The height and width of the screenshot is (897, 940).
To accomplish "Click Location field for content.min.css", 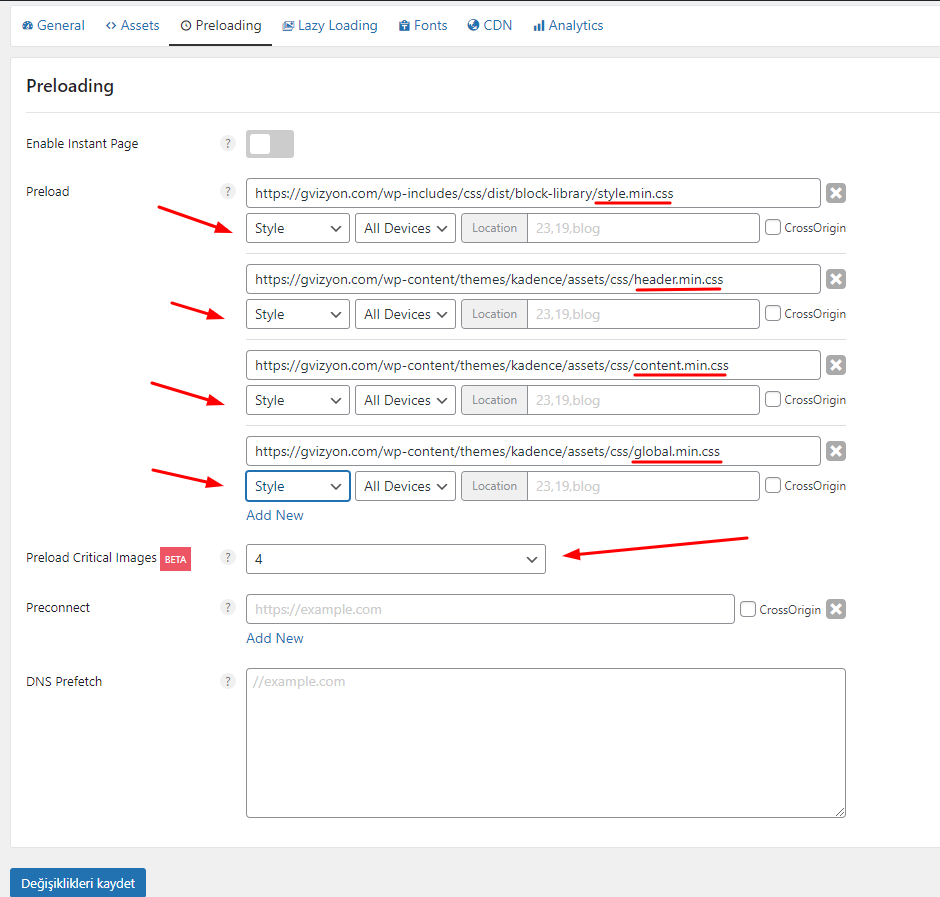I will point(643,400).
